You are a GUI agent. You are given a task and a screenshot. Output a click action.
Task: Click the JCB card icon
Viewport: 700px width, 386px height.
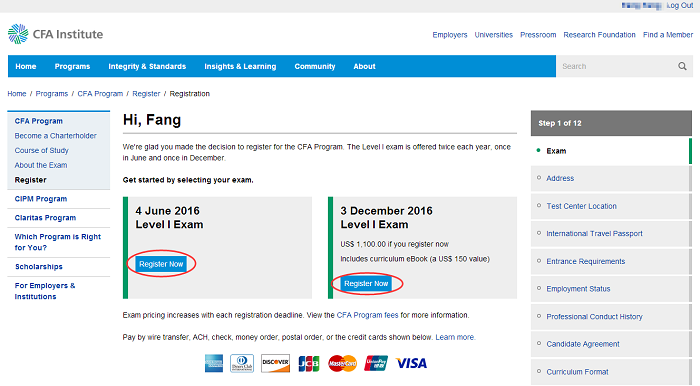click(x=309, y=363)
